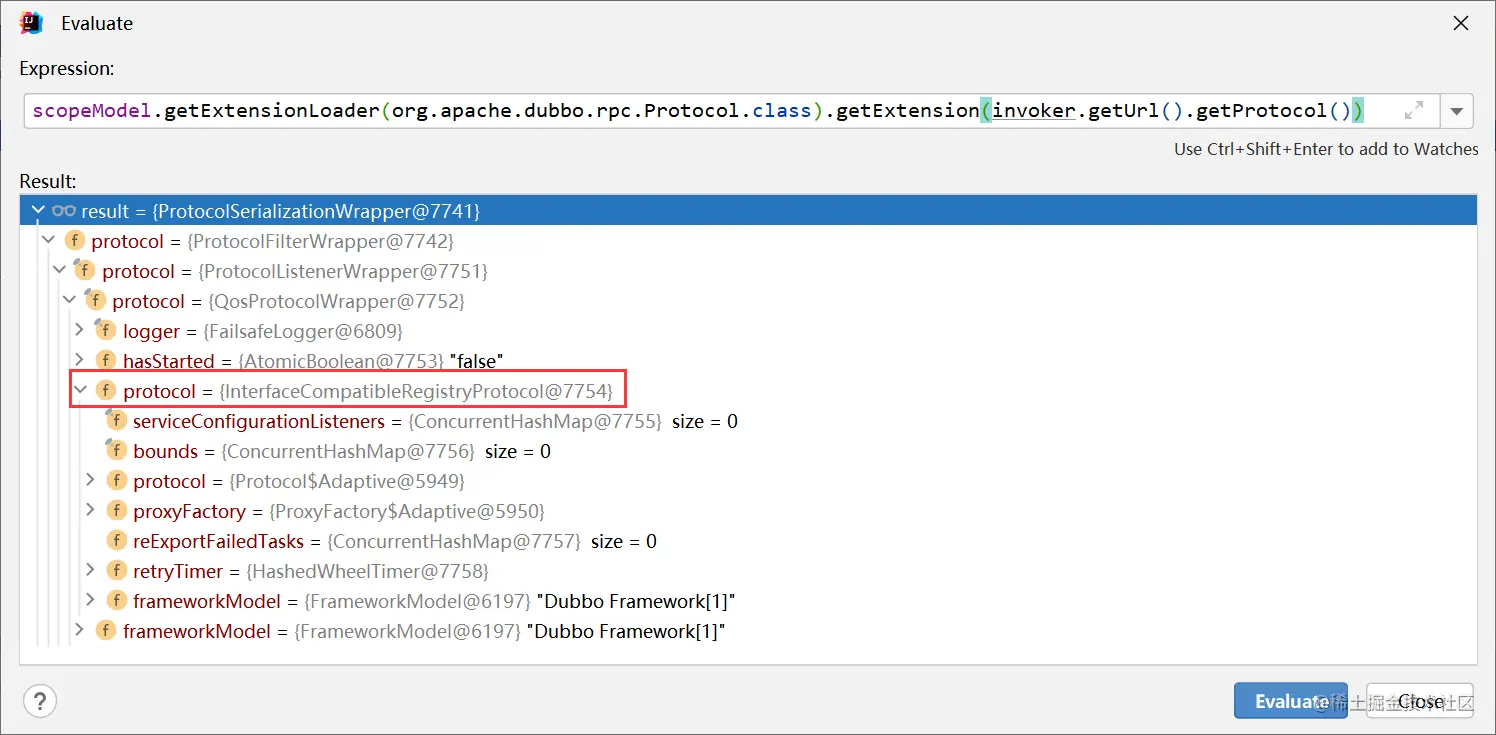Select the {QosProtocolWrapper@7752} value text
The height and width of the screenshot is (735, 1496).
pos(336,301)
